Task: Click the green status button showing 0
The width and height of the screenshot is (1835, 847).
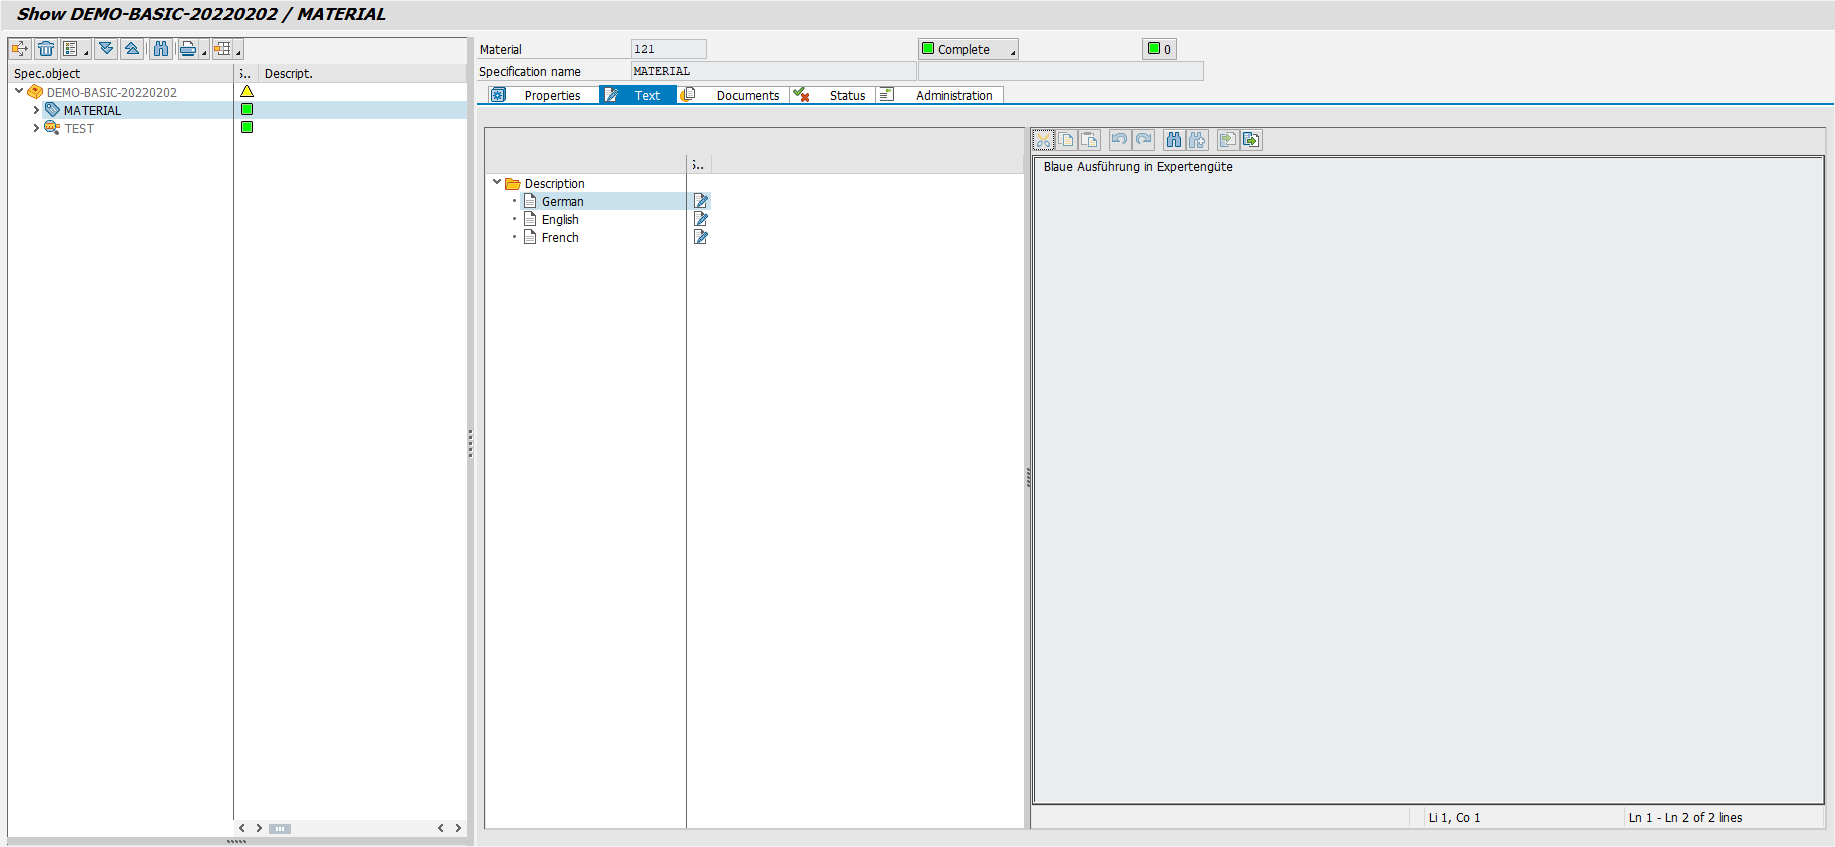Action: click(1159, 49)
